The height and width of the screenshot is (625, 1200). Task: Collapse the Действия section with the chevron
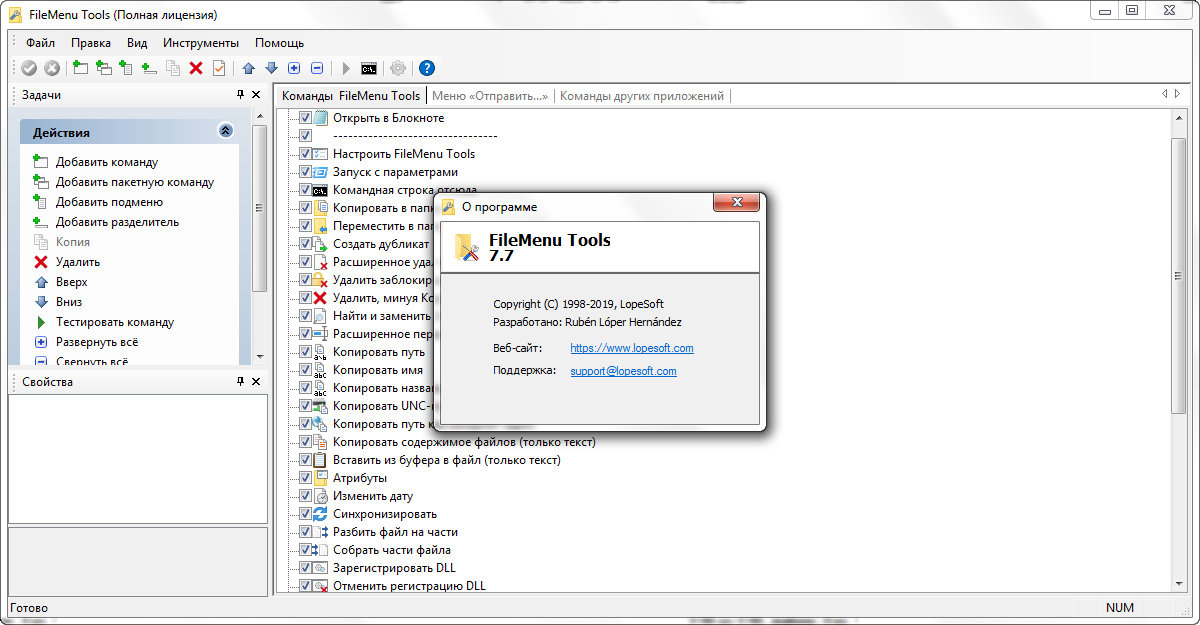coord(225,131)
